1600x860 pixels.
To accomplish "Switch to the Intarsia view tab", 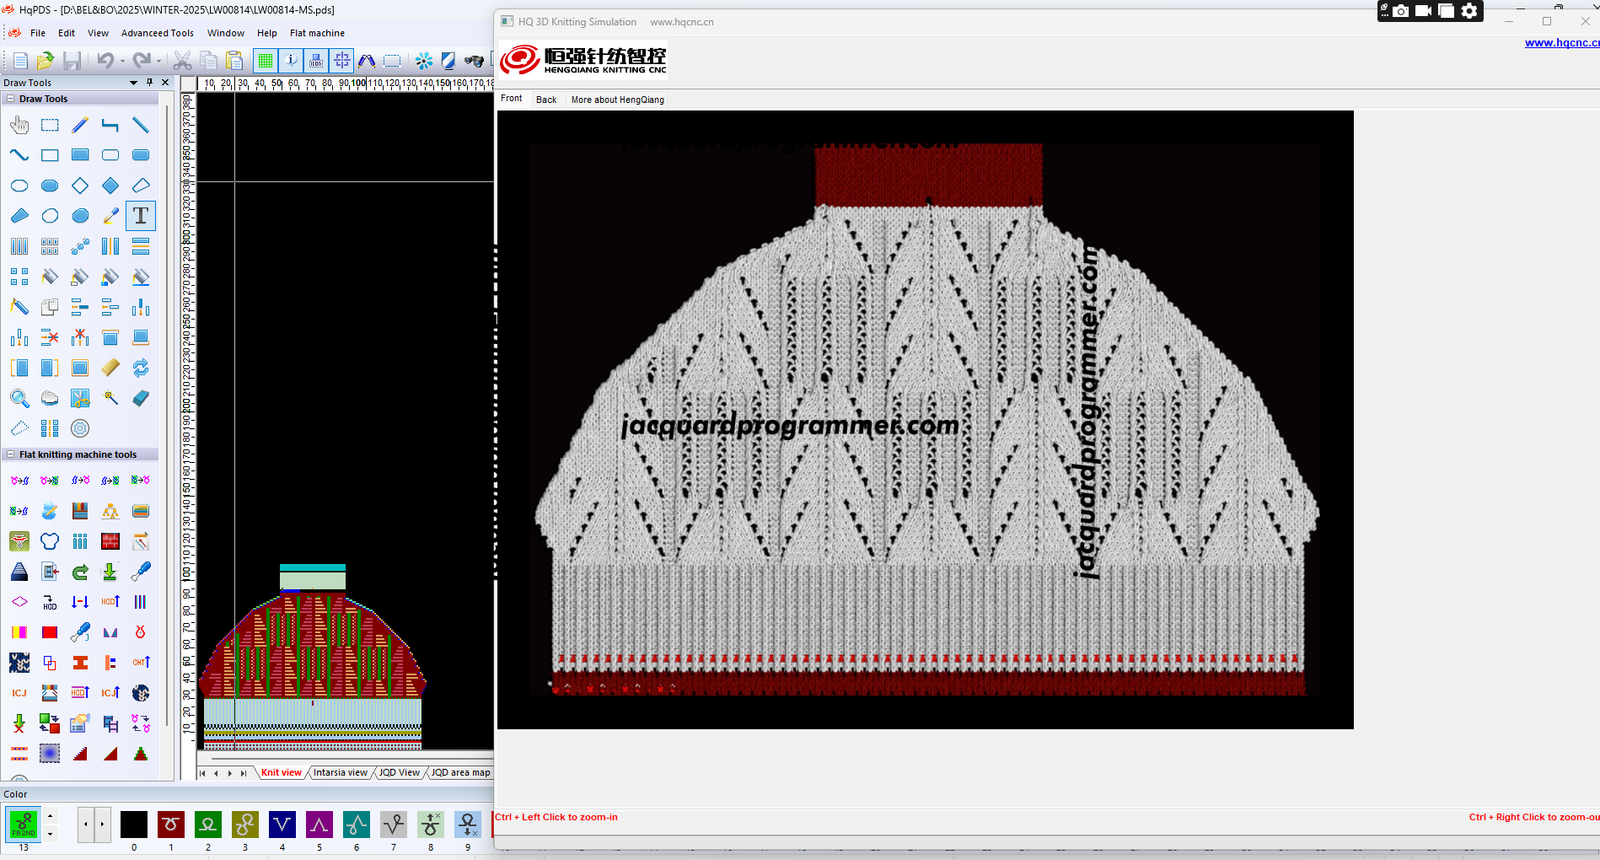I will [340, 772].
